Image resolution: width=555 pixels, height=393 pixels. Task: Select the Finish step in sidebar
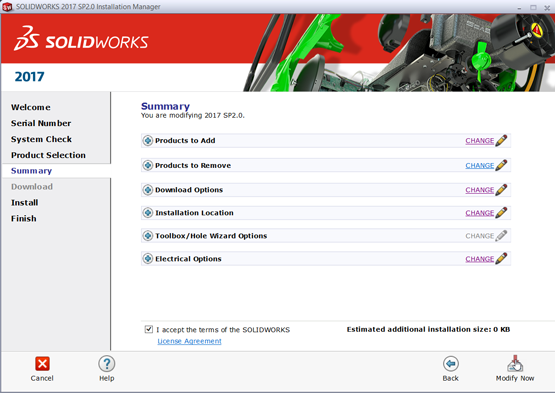[24, 218]
